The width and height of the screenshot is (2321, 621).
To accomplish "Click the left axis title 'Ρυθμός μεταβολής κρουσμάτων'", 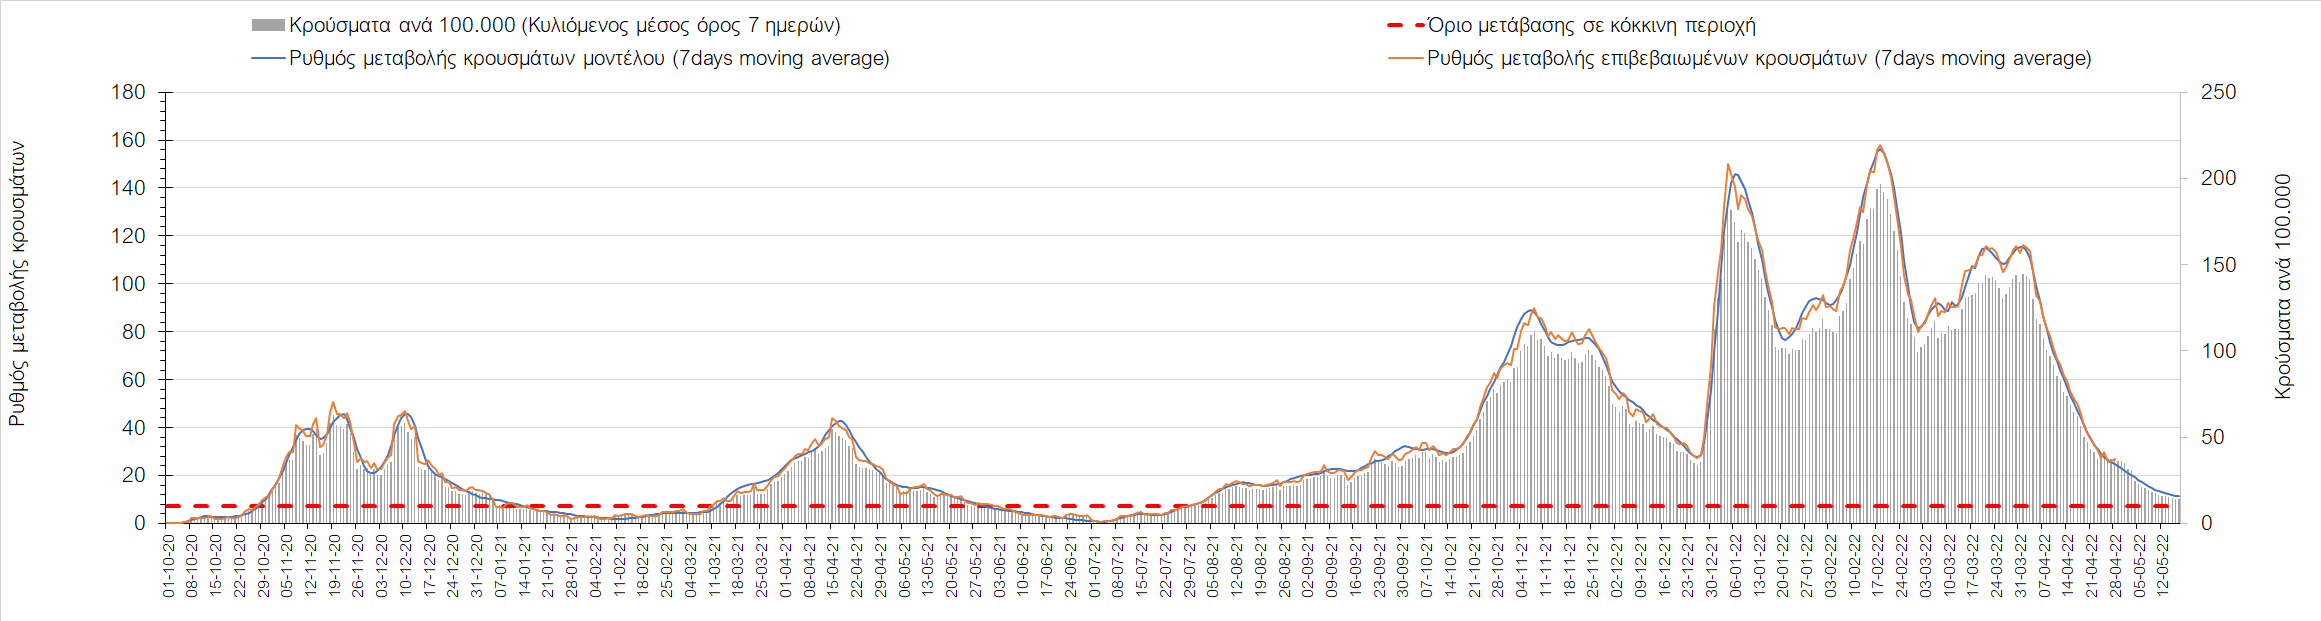I will pos(17,284).
